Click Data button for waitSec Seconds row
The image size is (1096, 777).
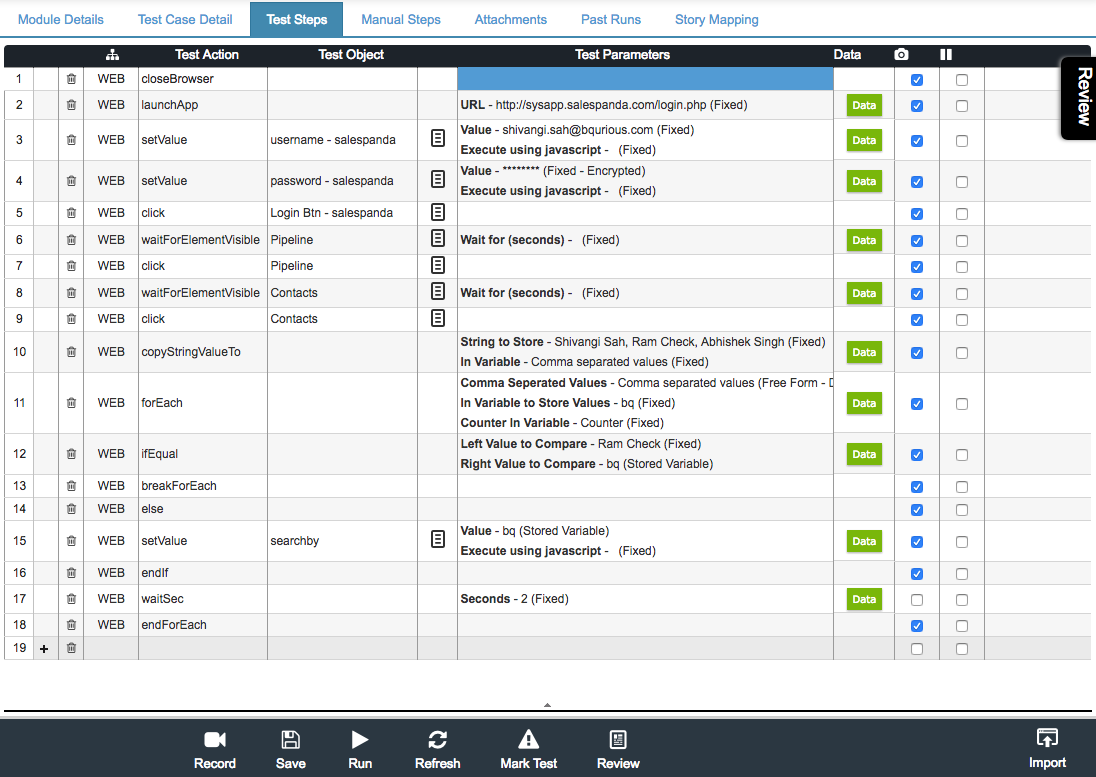tap(864, 600)
